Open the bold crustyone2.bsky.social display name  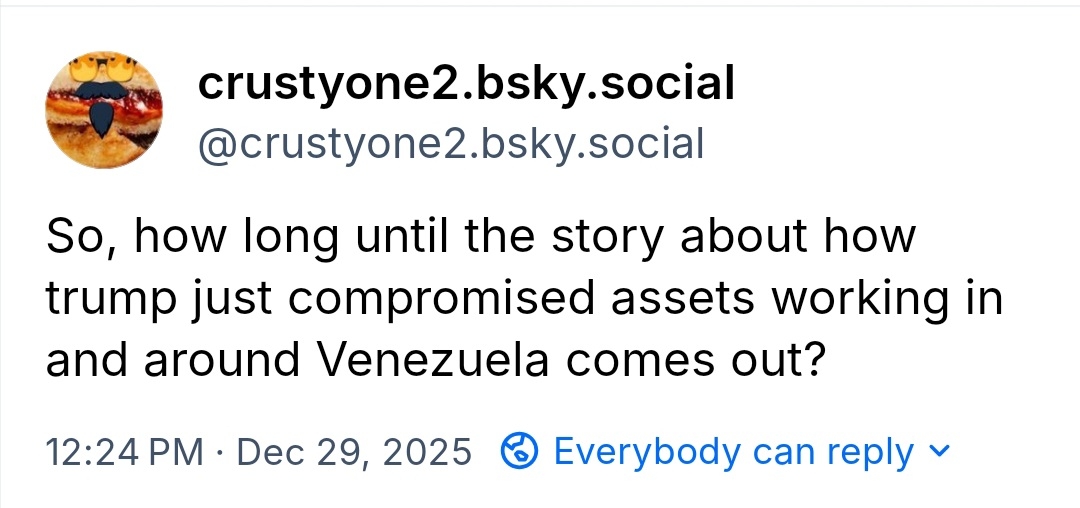pos(466,84)
